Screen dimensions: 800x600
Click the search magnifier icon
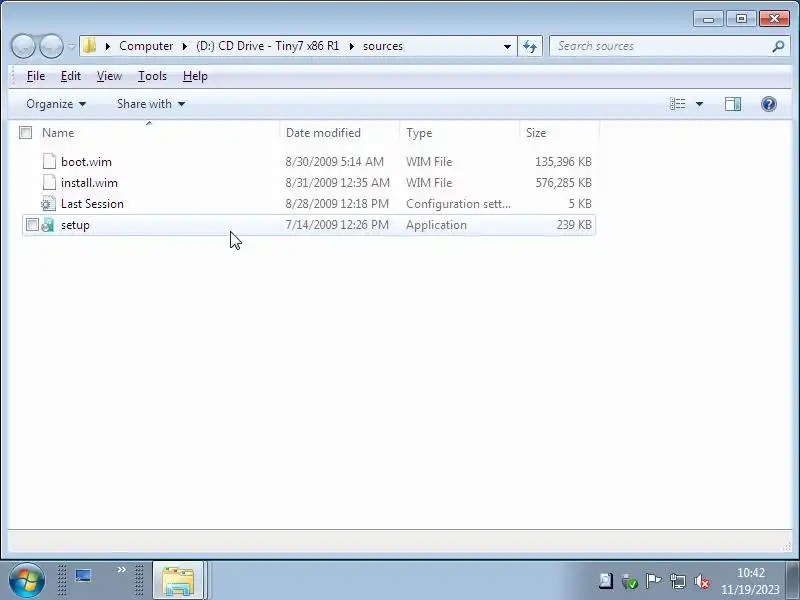click(x=778, y=46)
